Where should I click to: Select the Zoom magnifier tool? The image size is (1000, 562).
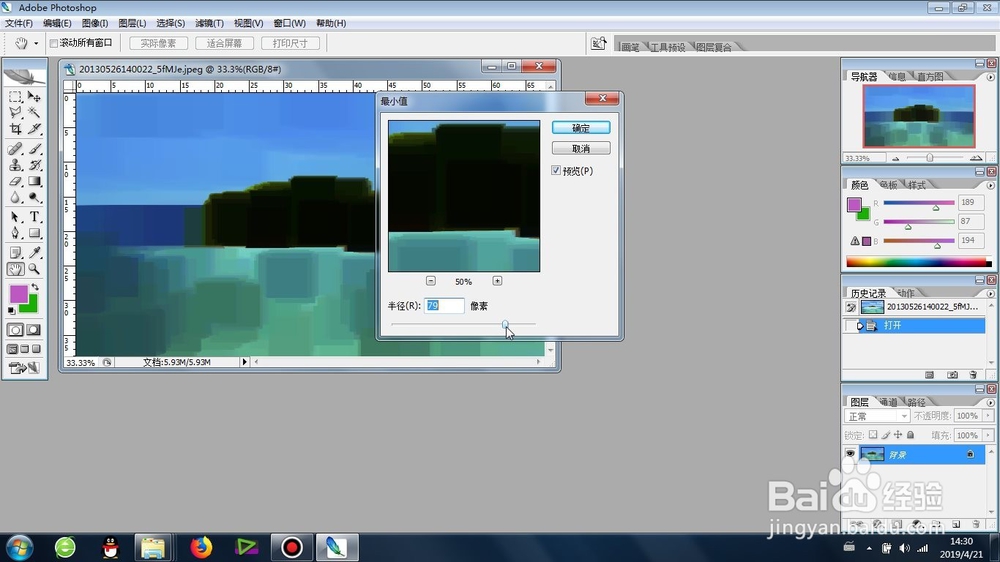[x=34, y=269]
